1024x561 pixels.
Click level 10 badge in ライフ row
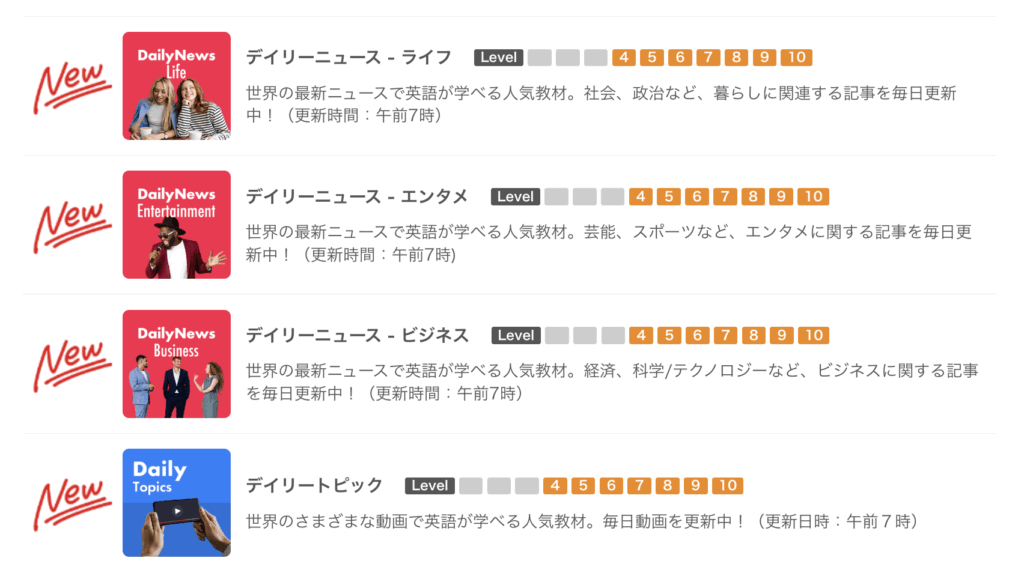click(796, 57)
